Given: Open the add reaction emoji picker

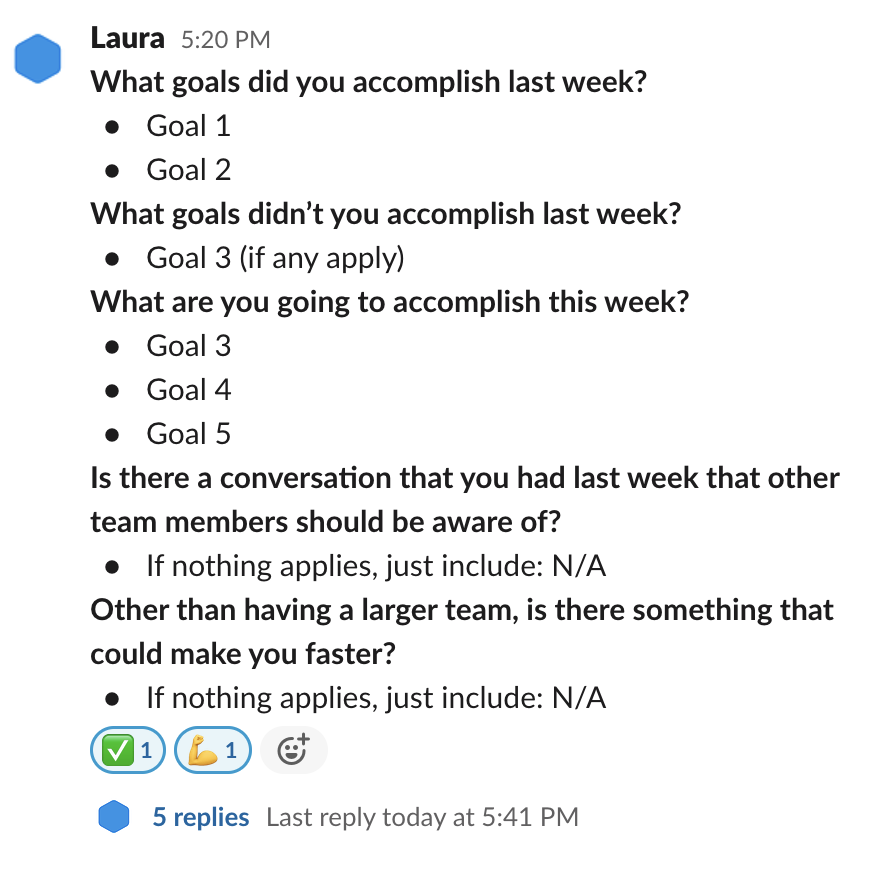Looking at the screenshot, I should [293, 750].
